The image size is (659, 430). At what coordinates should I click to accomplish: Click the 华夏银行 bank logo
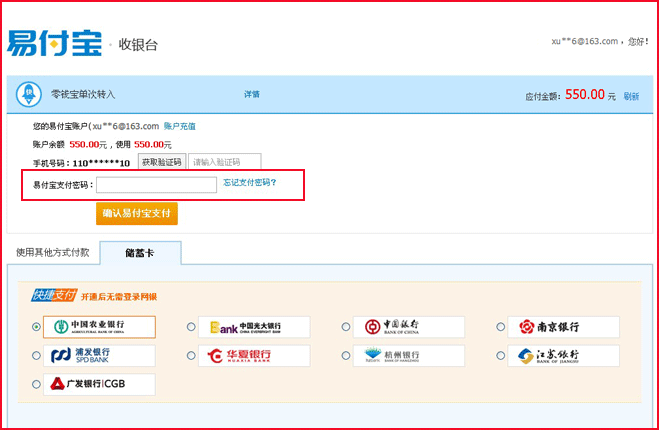tap(254, 356)
